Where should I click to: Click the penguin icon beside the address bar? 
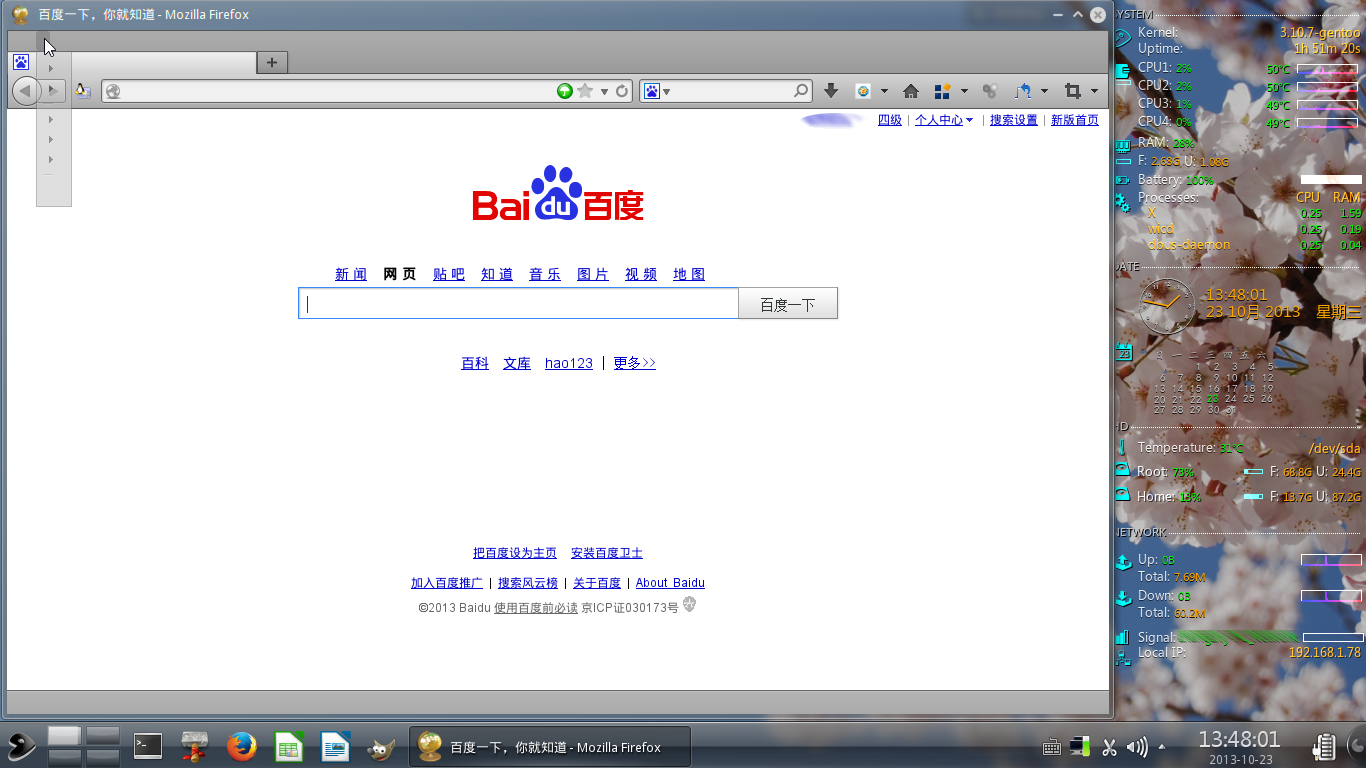(83, 91)
